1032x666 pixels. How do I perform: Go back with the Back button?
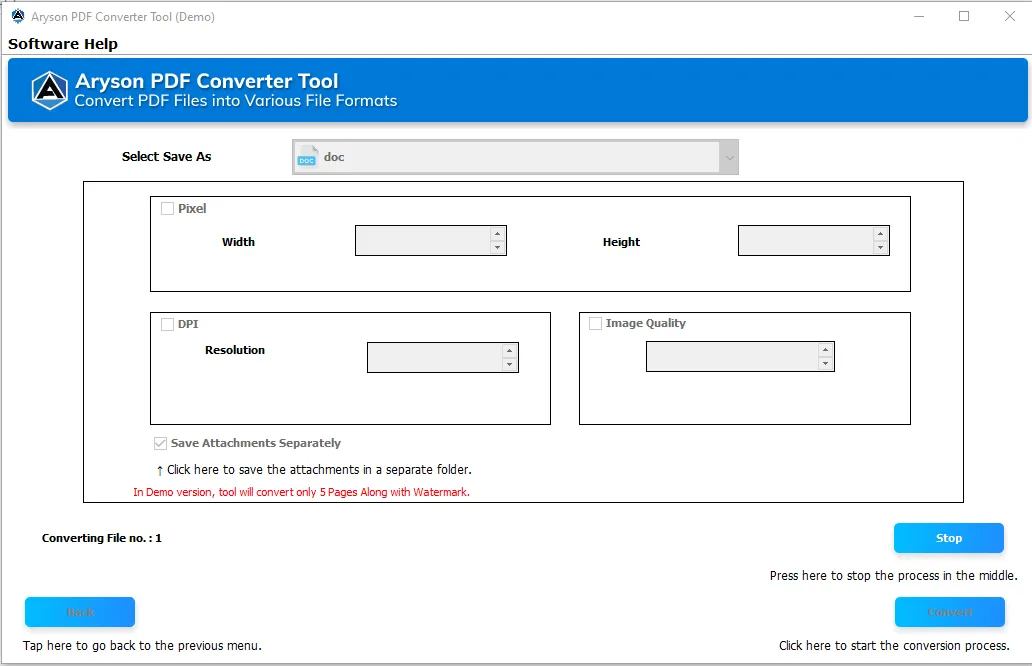[80, 612]
